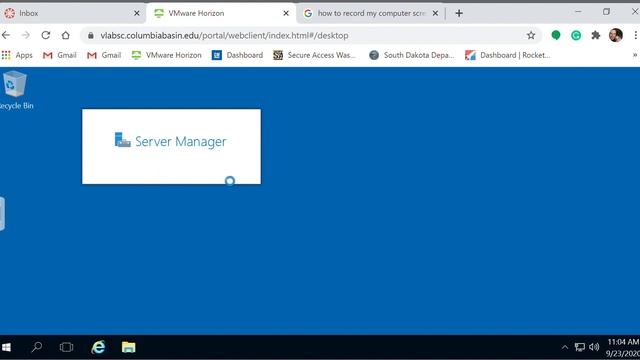Open network status tray icon
The width and height of the screenshot is (640, 360).
coord(579,347)
